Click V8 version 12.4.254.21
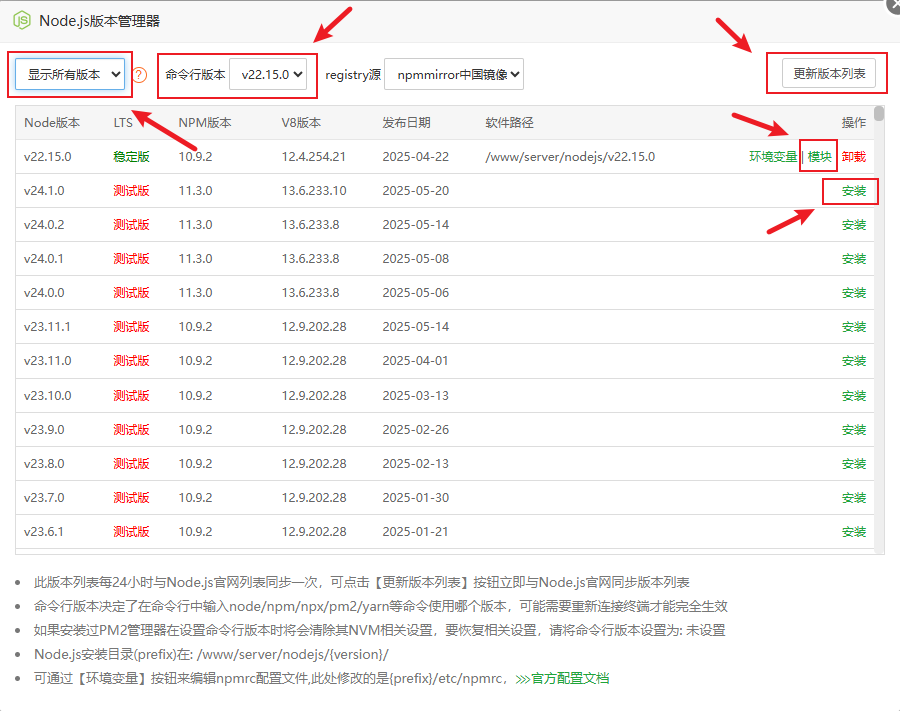 point(313,157)
